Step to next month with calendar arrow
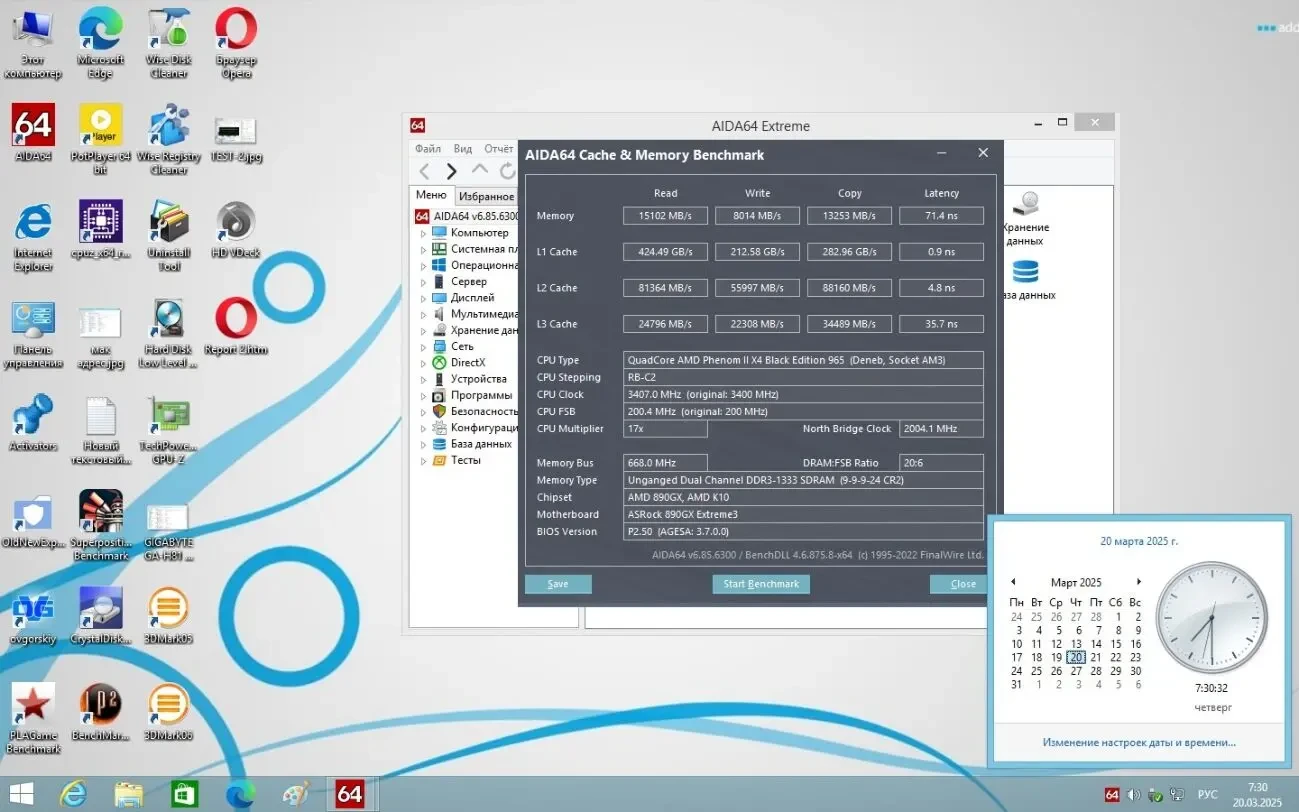Screen dimensions: 1299x812 1139,582
